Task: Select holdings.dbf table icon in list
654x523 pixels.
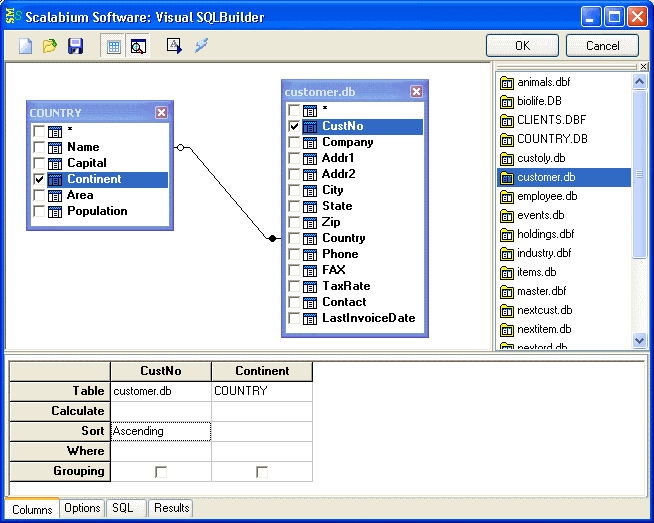Action: pos(507,234)
